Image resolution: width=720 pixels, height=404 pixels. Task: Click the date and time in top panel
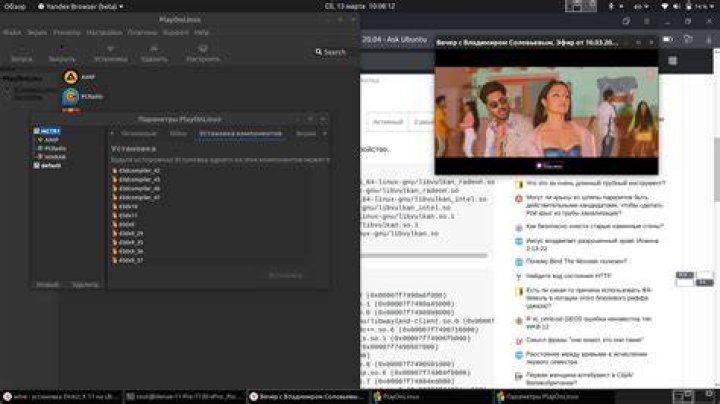(360, 6)
